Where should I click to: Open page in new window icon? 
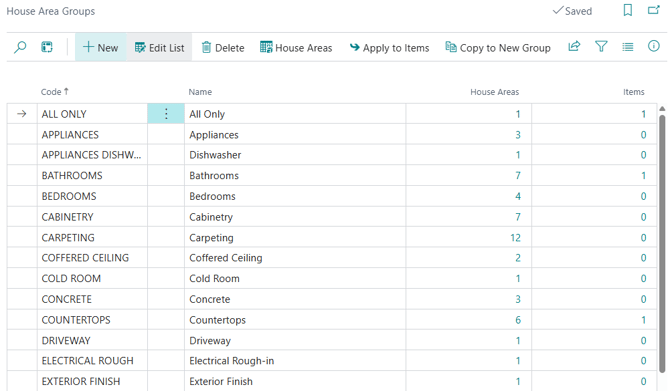(x=654, y=9)
